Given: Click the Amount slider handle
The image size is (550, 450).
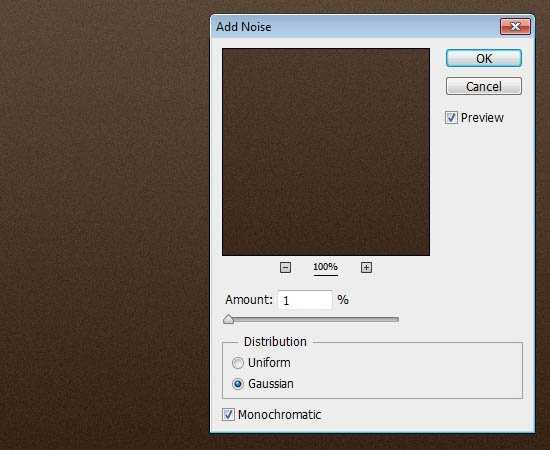Looking at the screenshot, I should coord(228,319).
